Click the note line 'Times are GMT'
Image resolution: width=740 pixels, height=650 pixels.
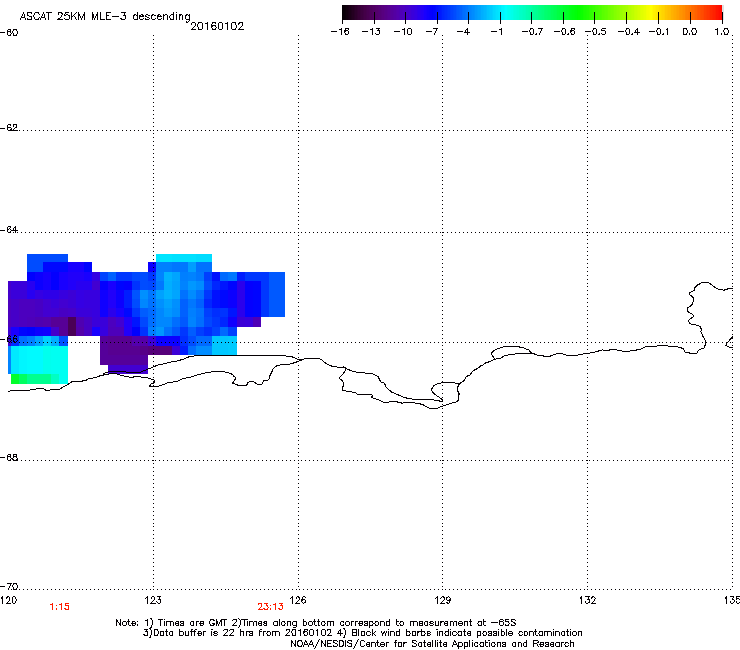(x=193, y=623)
